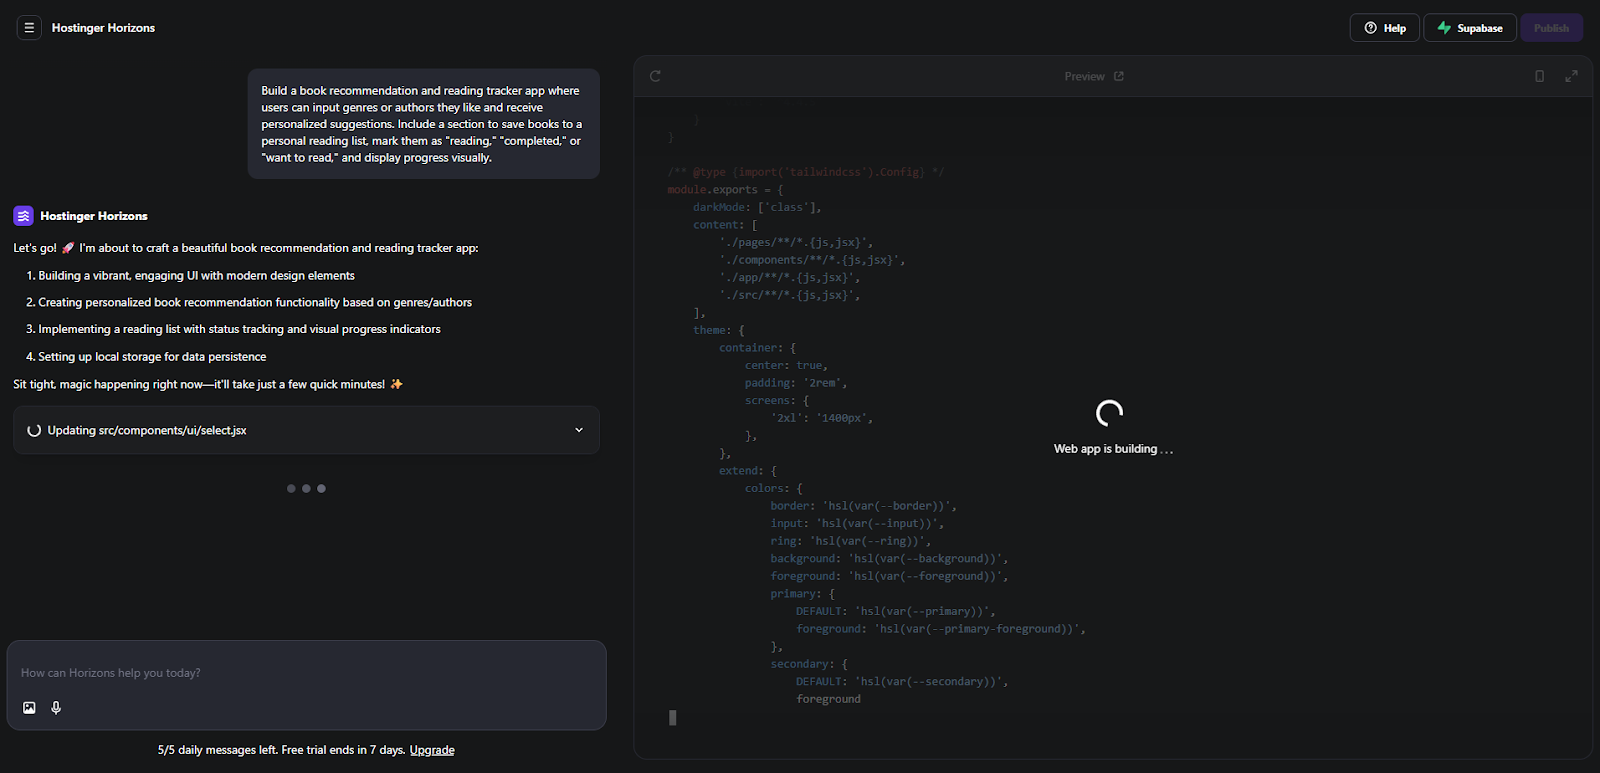
Task: Open preview in new tab icon
Action: click(1119, 76)
